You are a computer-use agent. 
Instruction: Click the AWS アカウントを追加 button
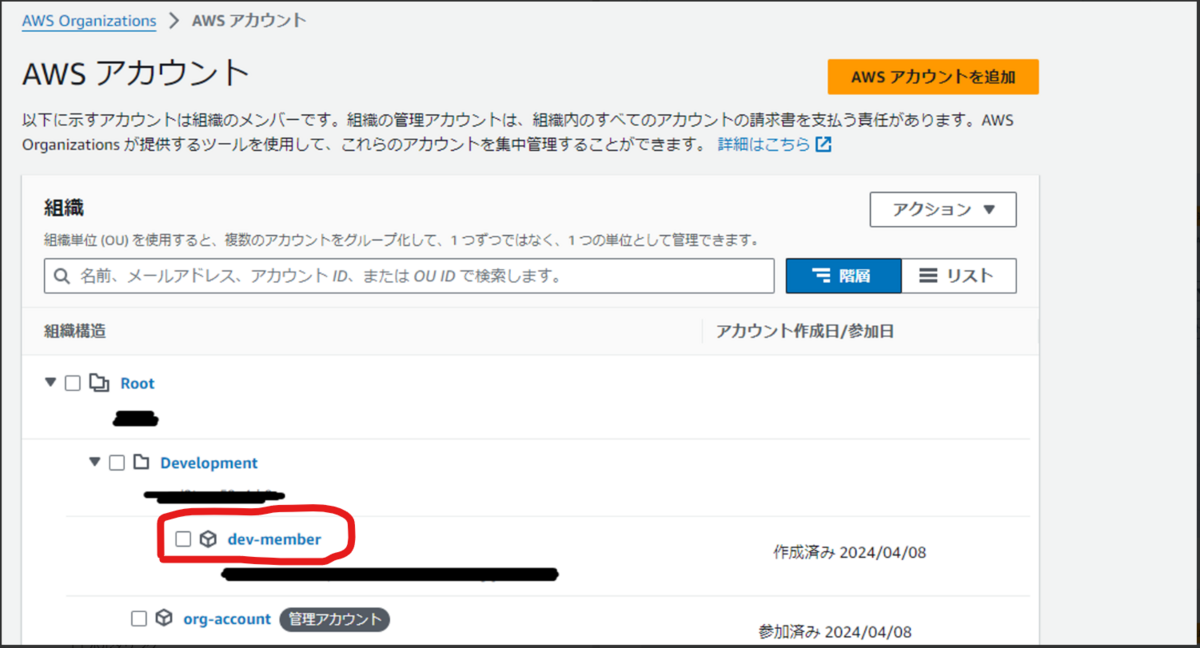coord(933,77)
